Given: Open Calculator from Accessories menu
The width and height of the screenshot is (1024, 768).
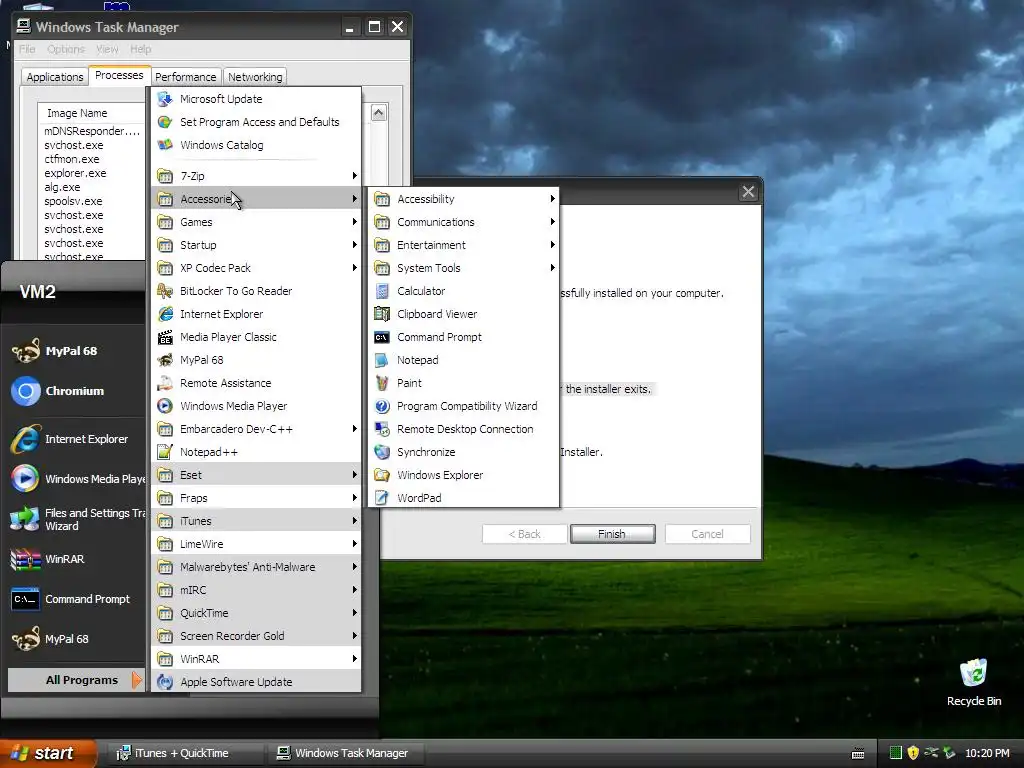Looking at the screenshot, I should pyautogui.click(x=463, y=291).
